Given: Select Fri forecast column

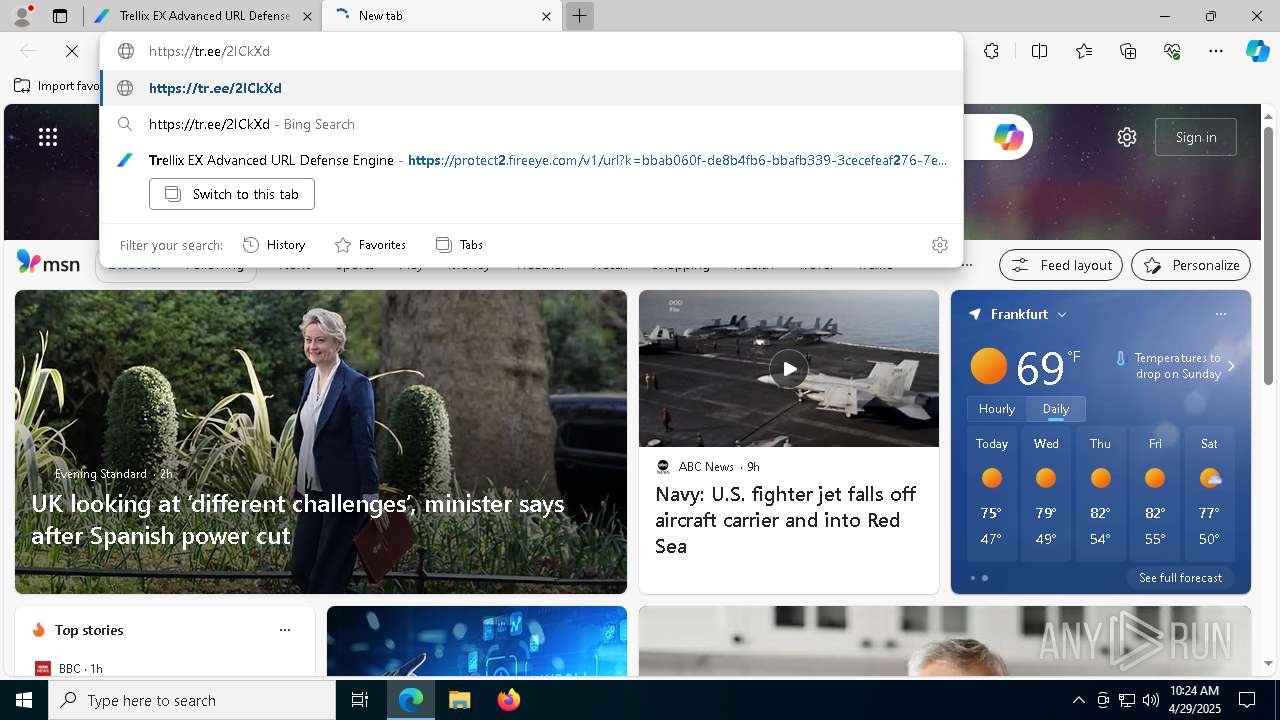Looking at the screenshot, I should (x=1155, y=495).
